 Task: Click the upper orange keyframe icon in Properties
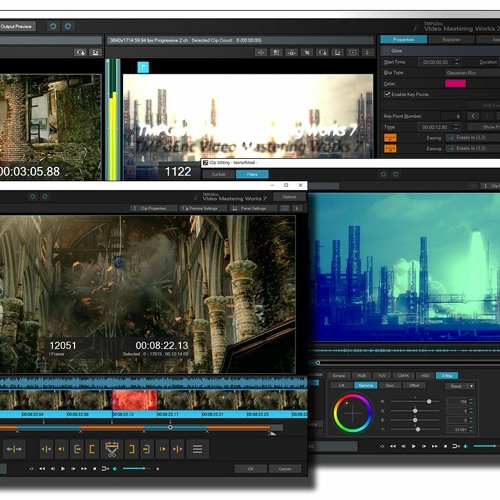coord(390,138)
